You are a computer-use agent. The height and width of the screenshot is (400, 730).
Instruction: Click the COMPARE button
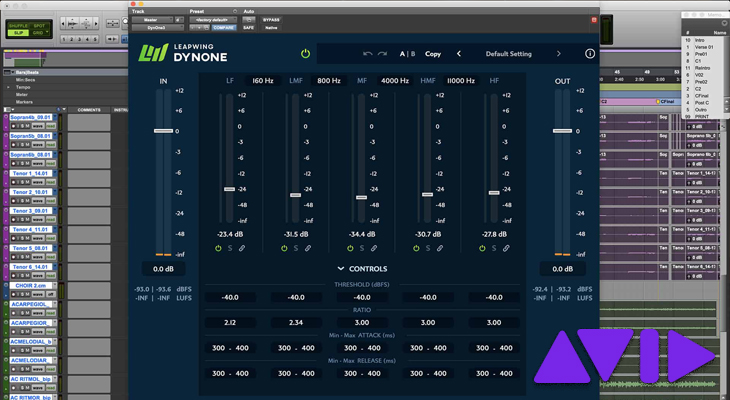[x=224, y=28]
